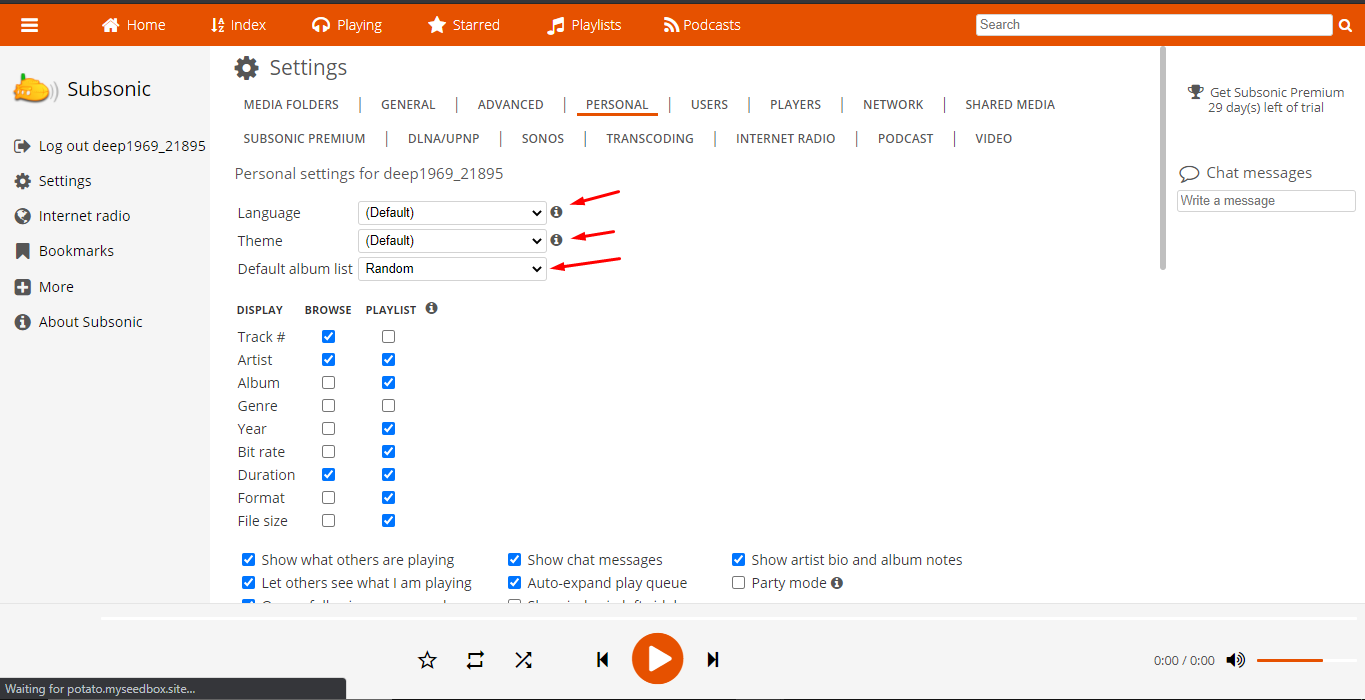The width and height of the screenshot is (1365, 700).
Task: Disable Show chat messages
Action: pyautogui.click(x=514, y=559)
